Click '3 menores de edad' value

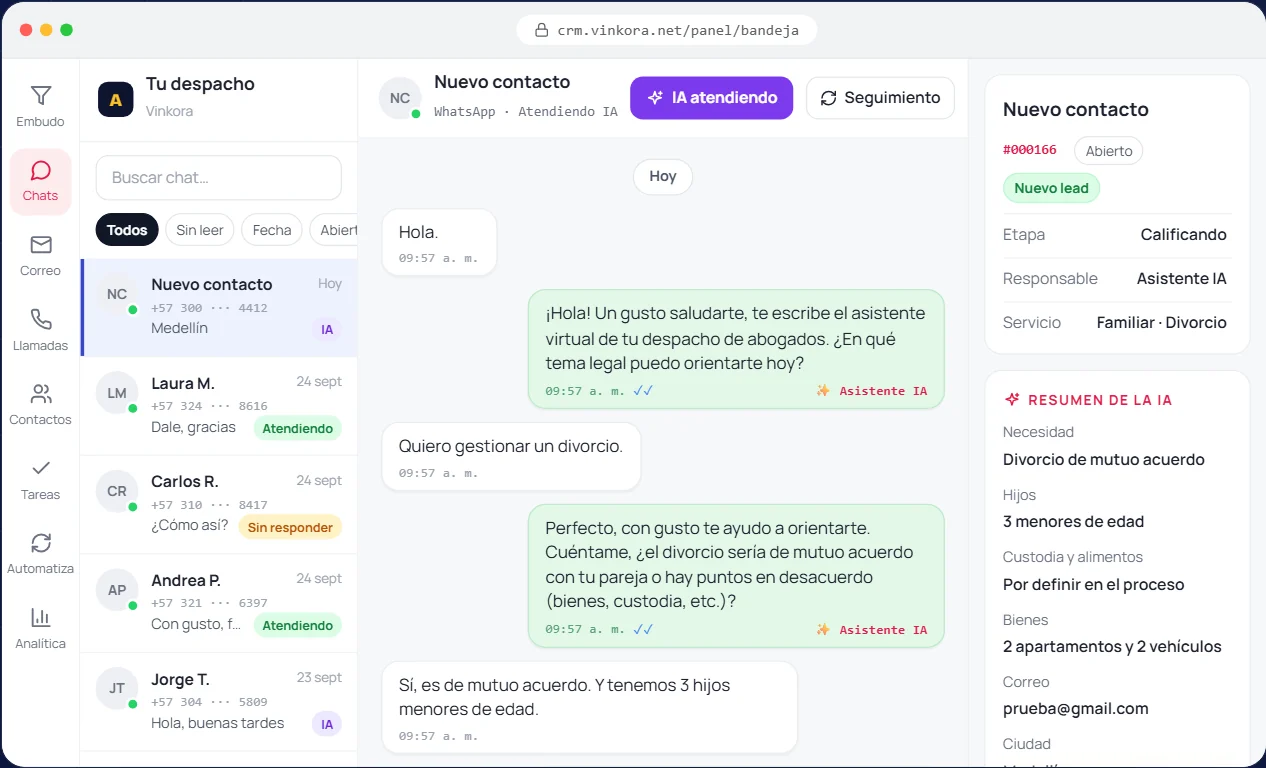[1073, 522]
